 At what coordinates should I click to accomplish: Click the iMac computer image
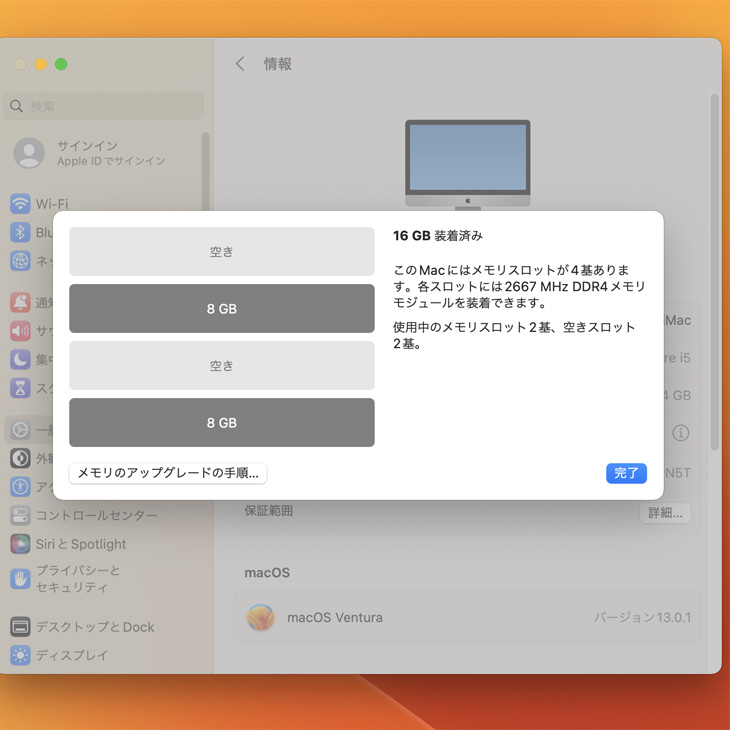tap(467, 165)
